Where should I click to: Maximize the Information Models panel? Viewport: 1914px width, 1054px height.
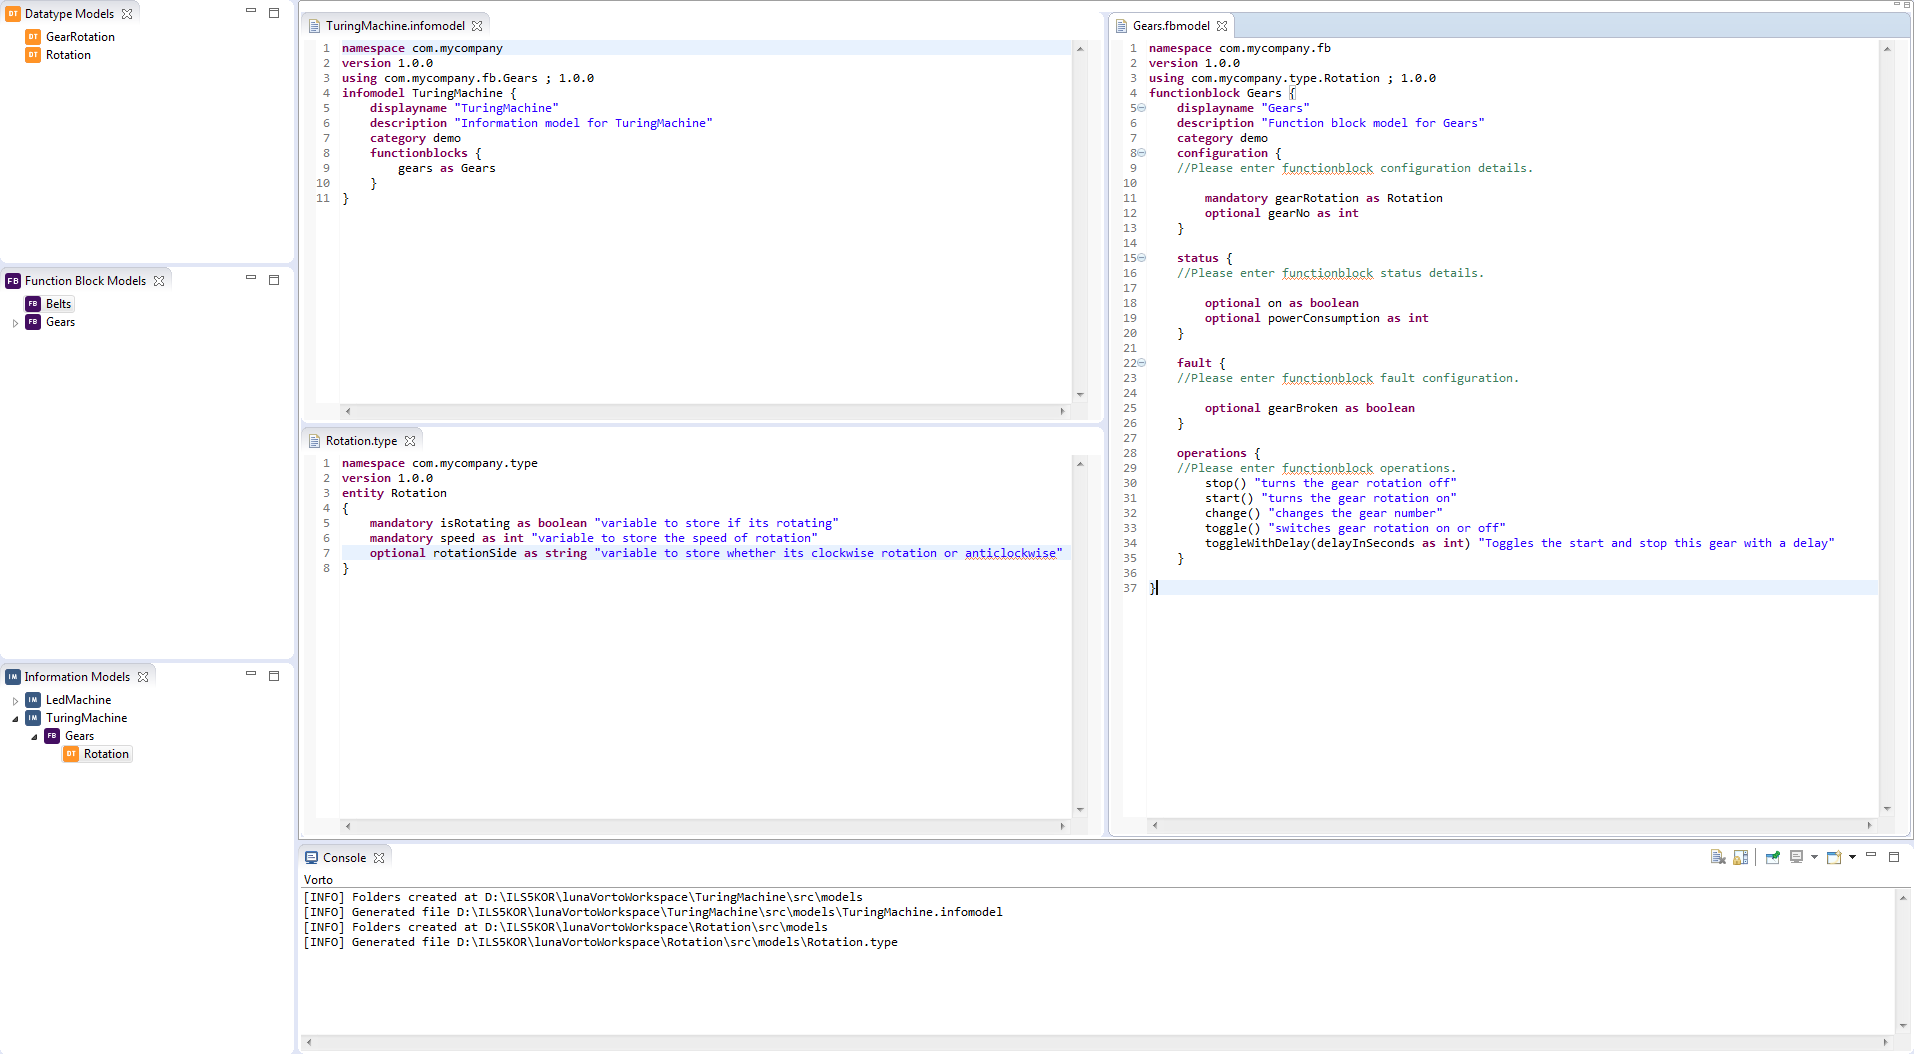click(x=274, y=676)
